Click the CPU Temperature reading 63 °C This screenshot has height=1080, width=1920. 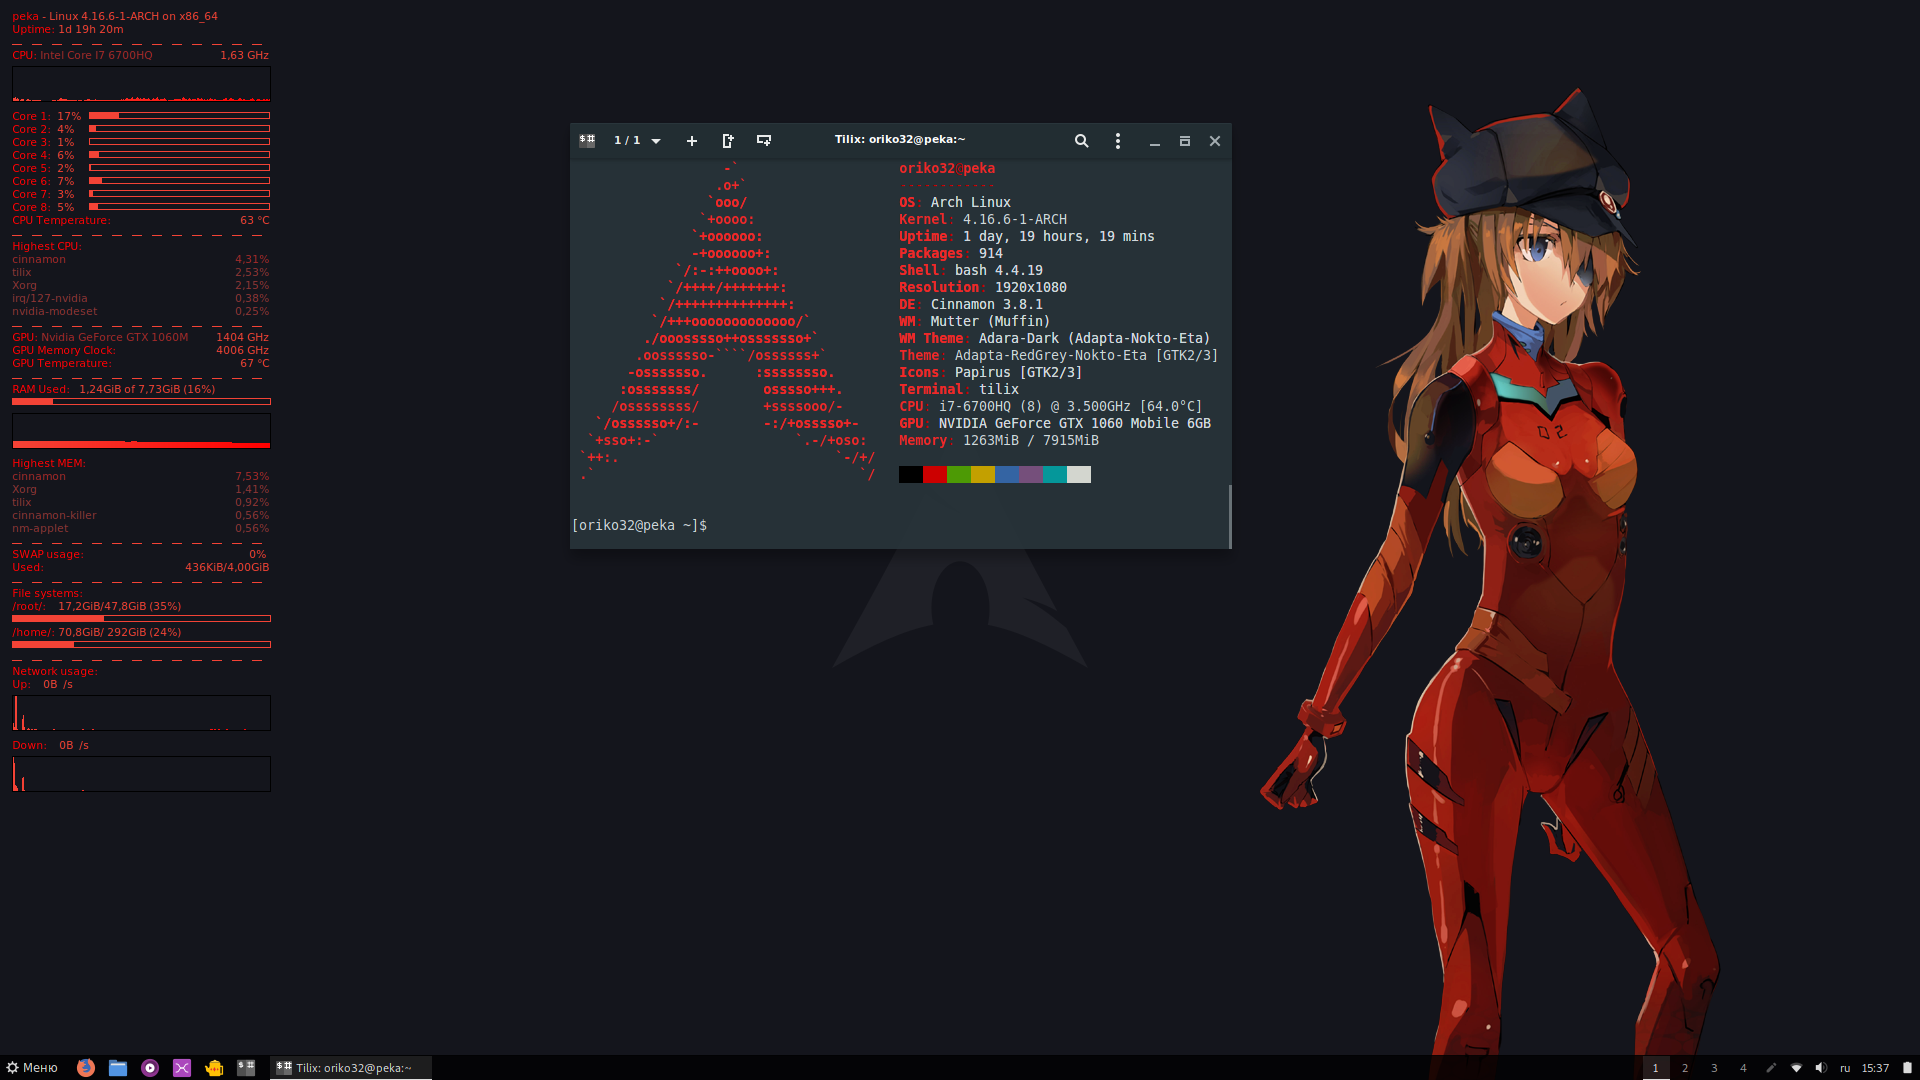point(254,220)
